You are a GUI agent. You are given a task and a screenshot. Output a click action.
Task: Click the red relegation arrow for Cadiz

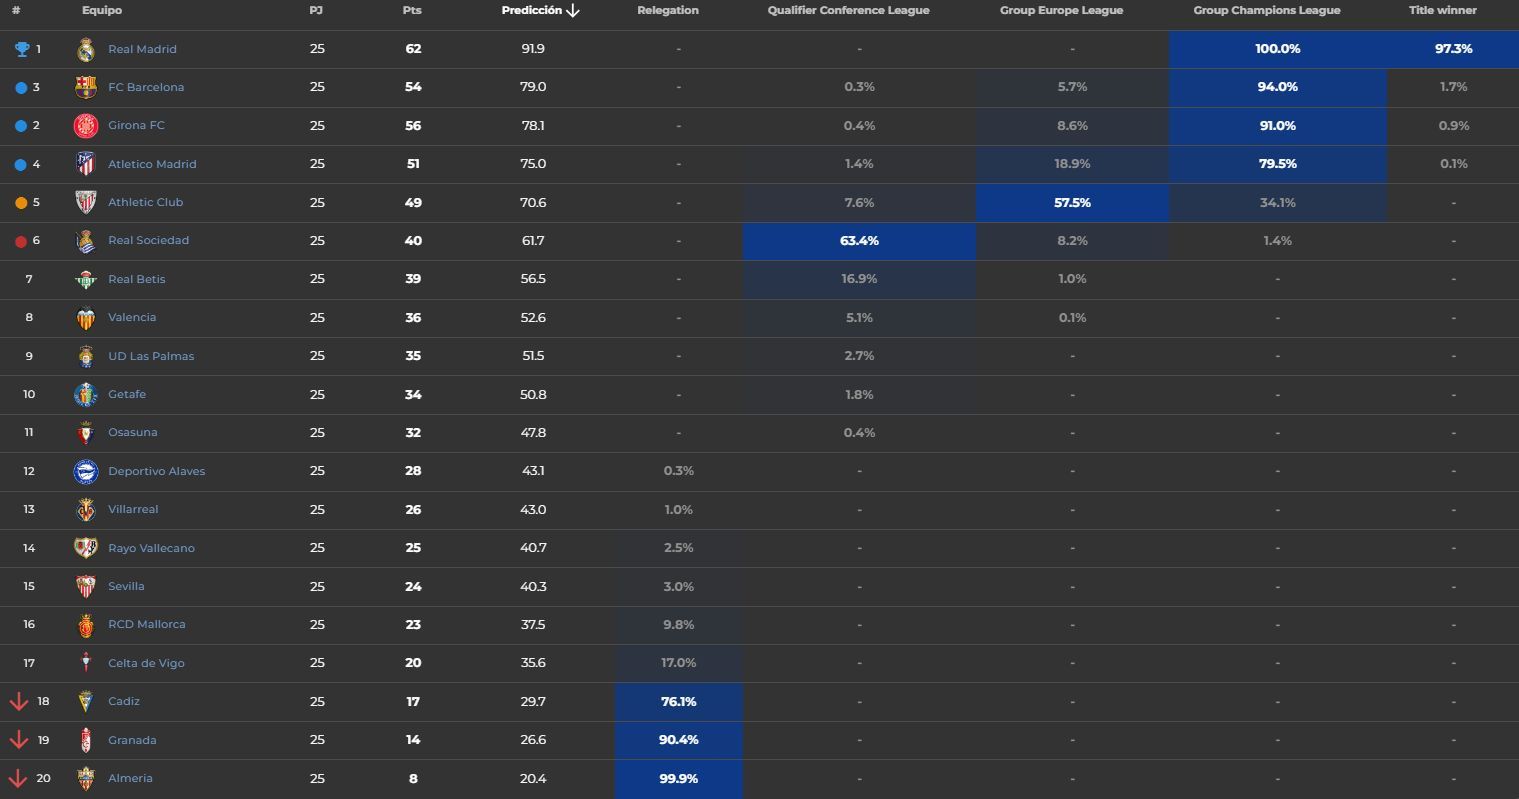pyautogui.click(x=18, y=701)
